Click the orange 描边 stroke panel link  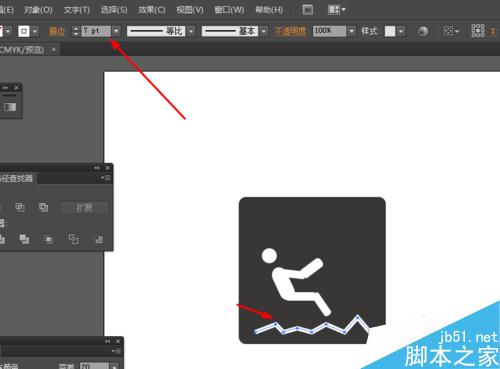(57, 31)
